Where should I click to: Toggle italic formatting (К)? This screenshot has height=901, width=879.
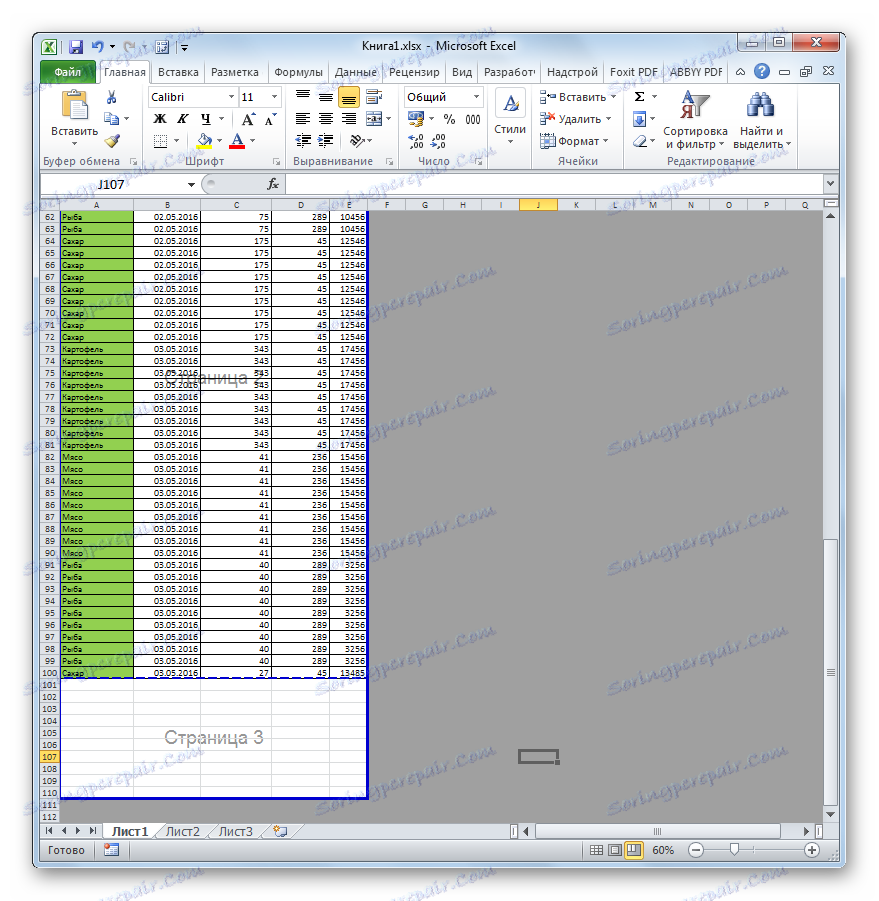coord(183,118)
